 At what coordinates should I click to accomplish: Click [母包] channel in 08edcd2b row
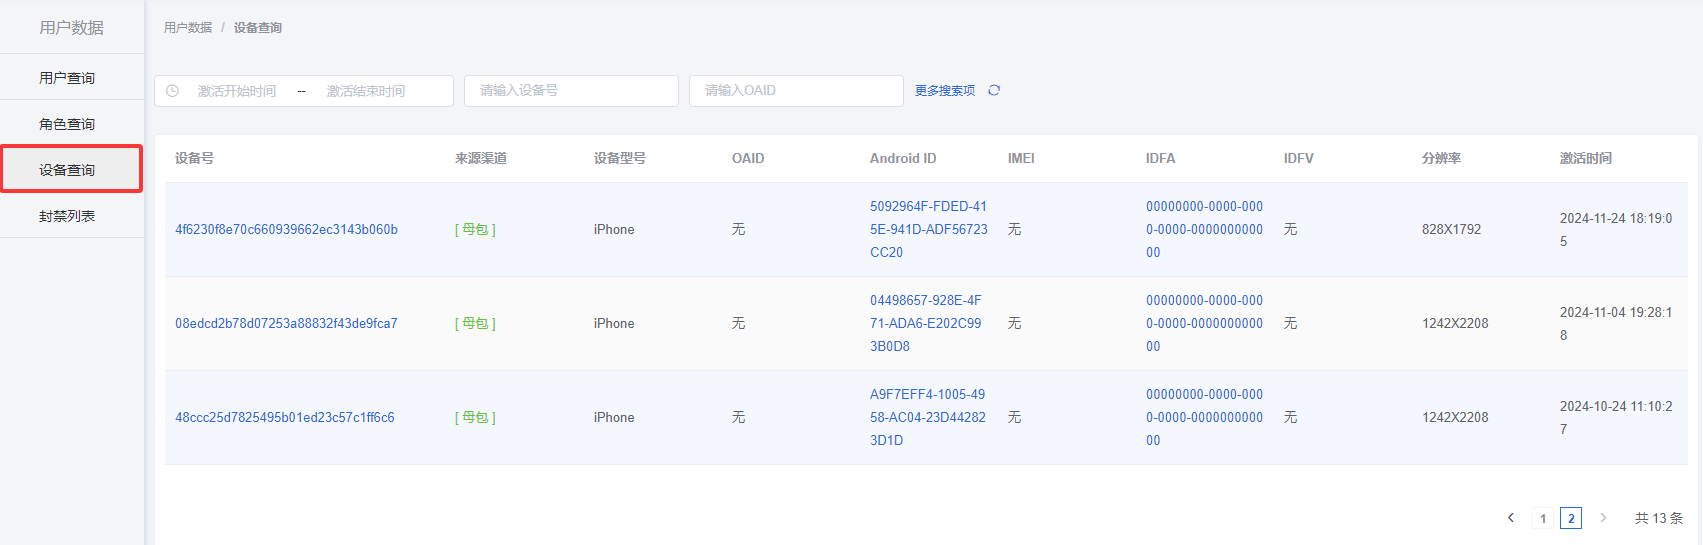[x=475, y=323]
